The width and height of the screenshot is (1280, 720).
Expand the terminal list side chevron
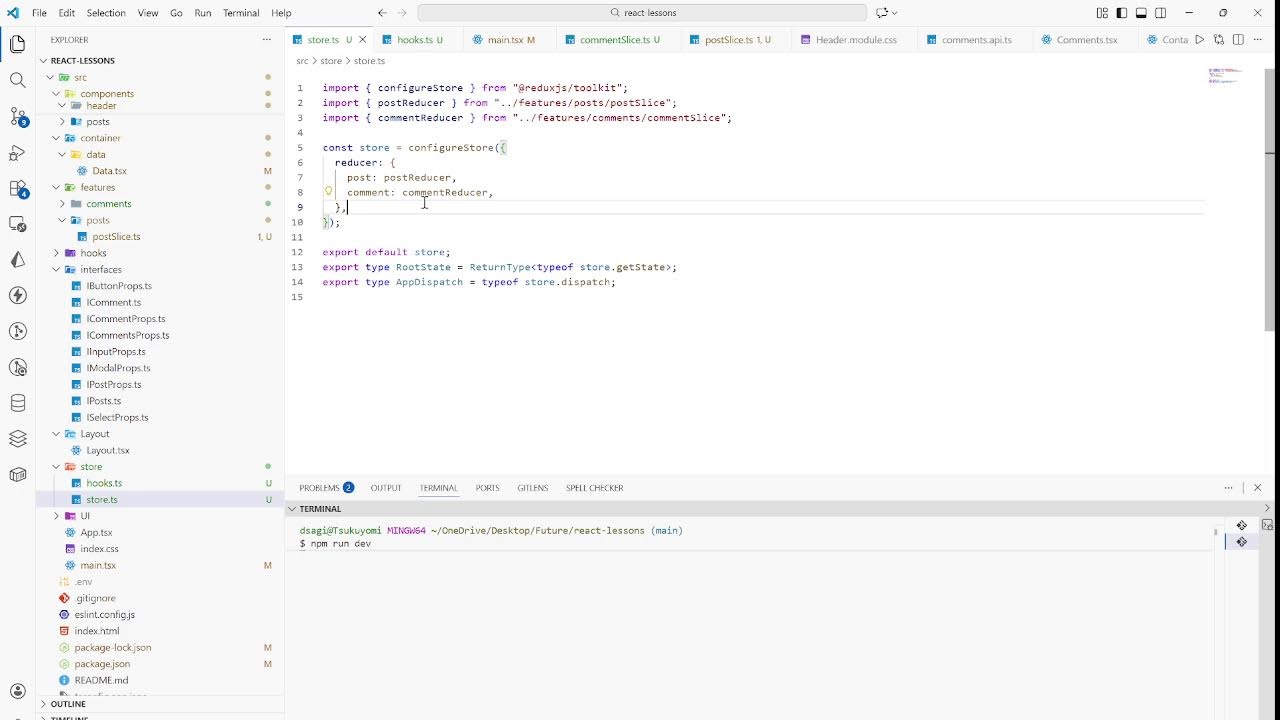(x=1267, y=509)
